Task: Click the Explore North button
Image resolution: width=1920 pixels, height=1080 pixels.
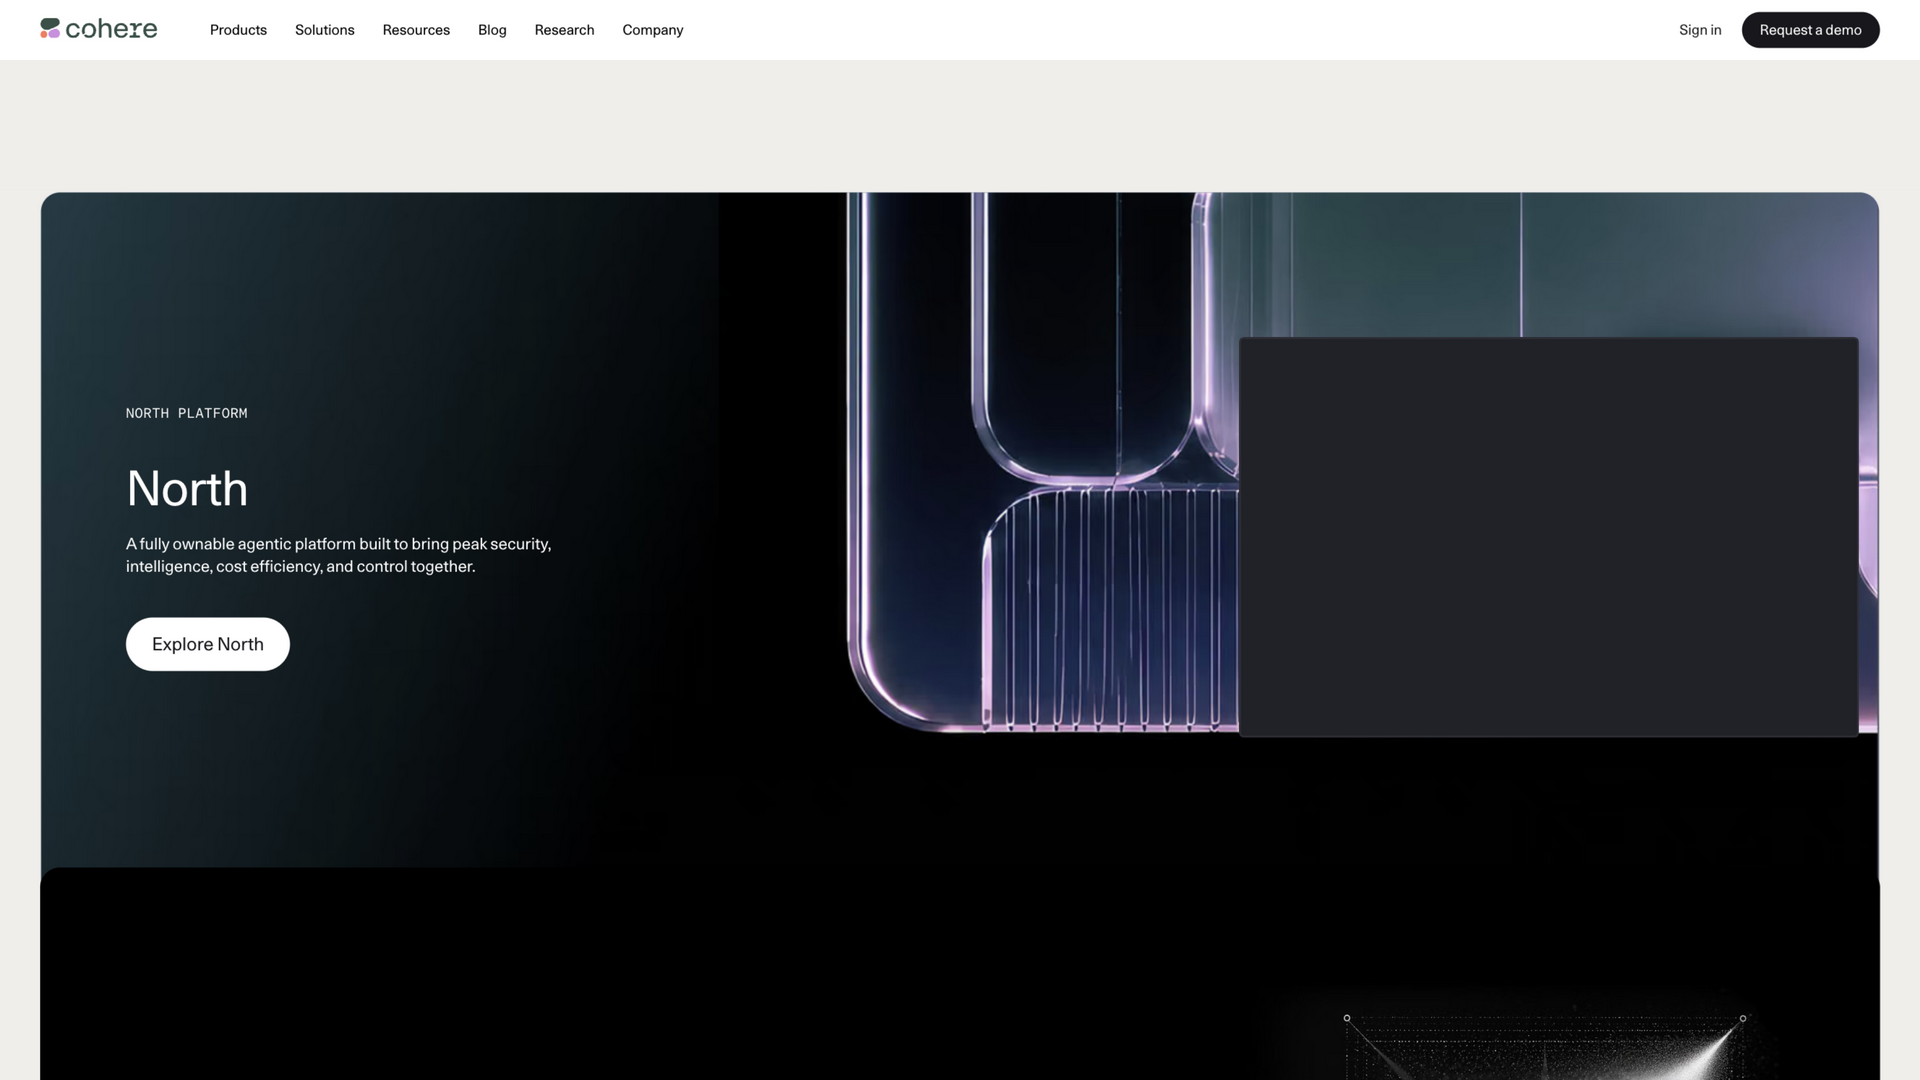Action: point(208,644)
